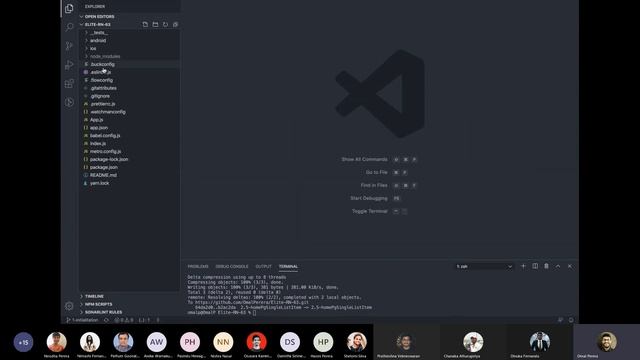
Task: Collapse all folders in Explorer
Action: 176,24
